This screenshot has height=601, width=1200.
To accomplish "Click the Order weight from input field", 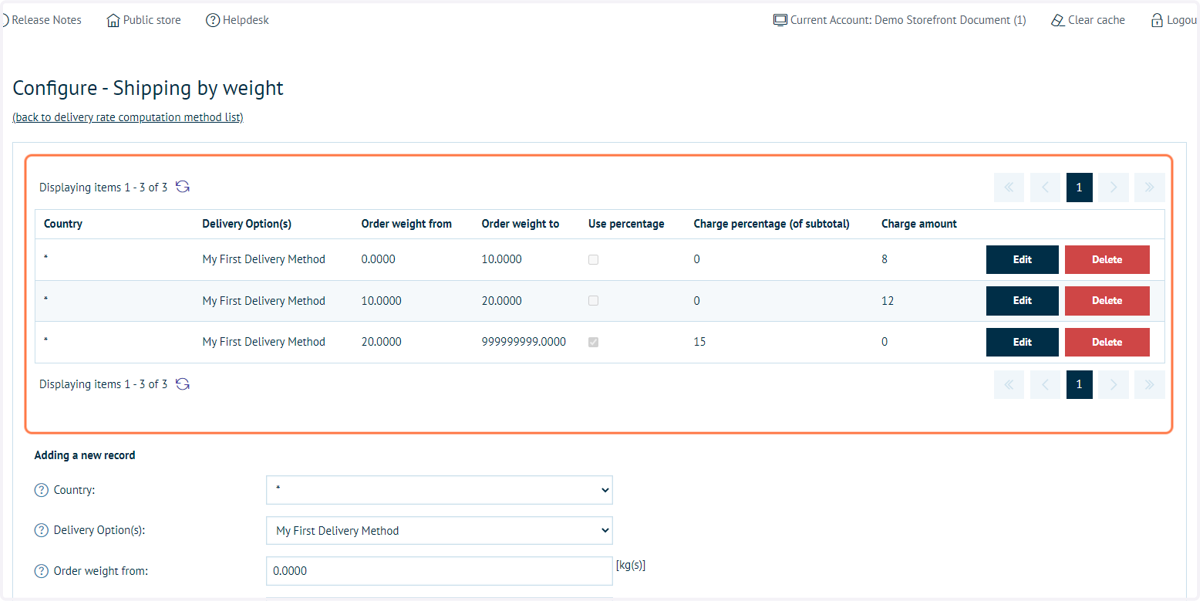I will coord(439,571).
